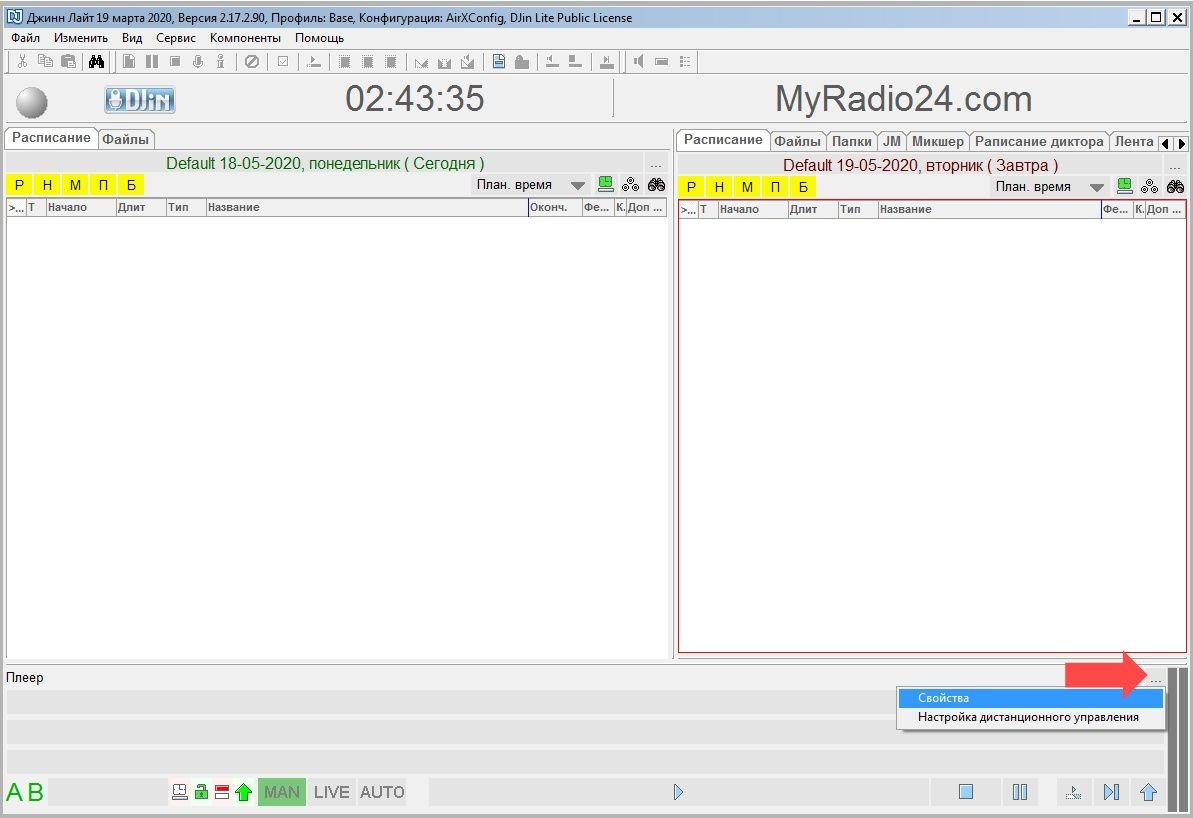This screenshot has height=818, width=1193.
Task: Click the binoculars icon in the right schedule panel
Action: (x=1175, y=186)
